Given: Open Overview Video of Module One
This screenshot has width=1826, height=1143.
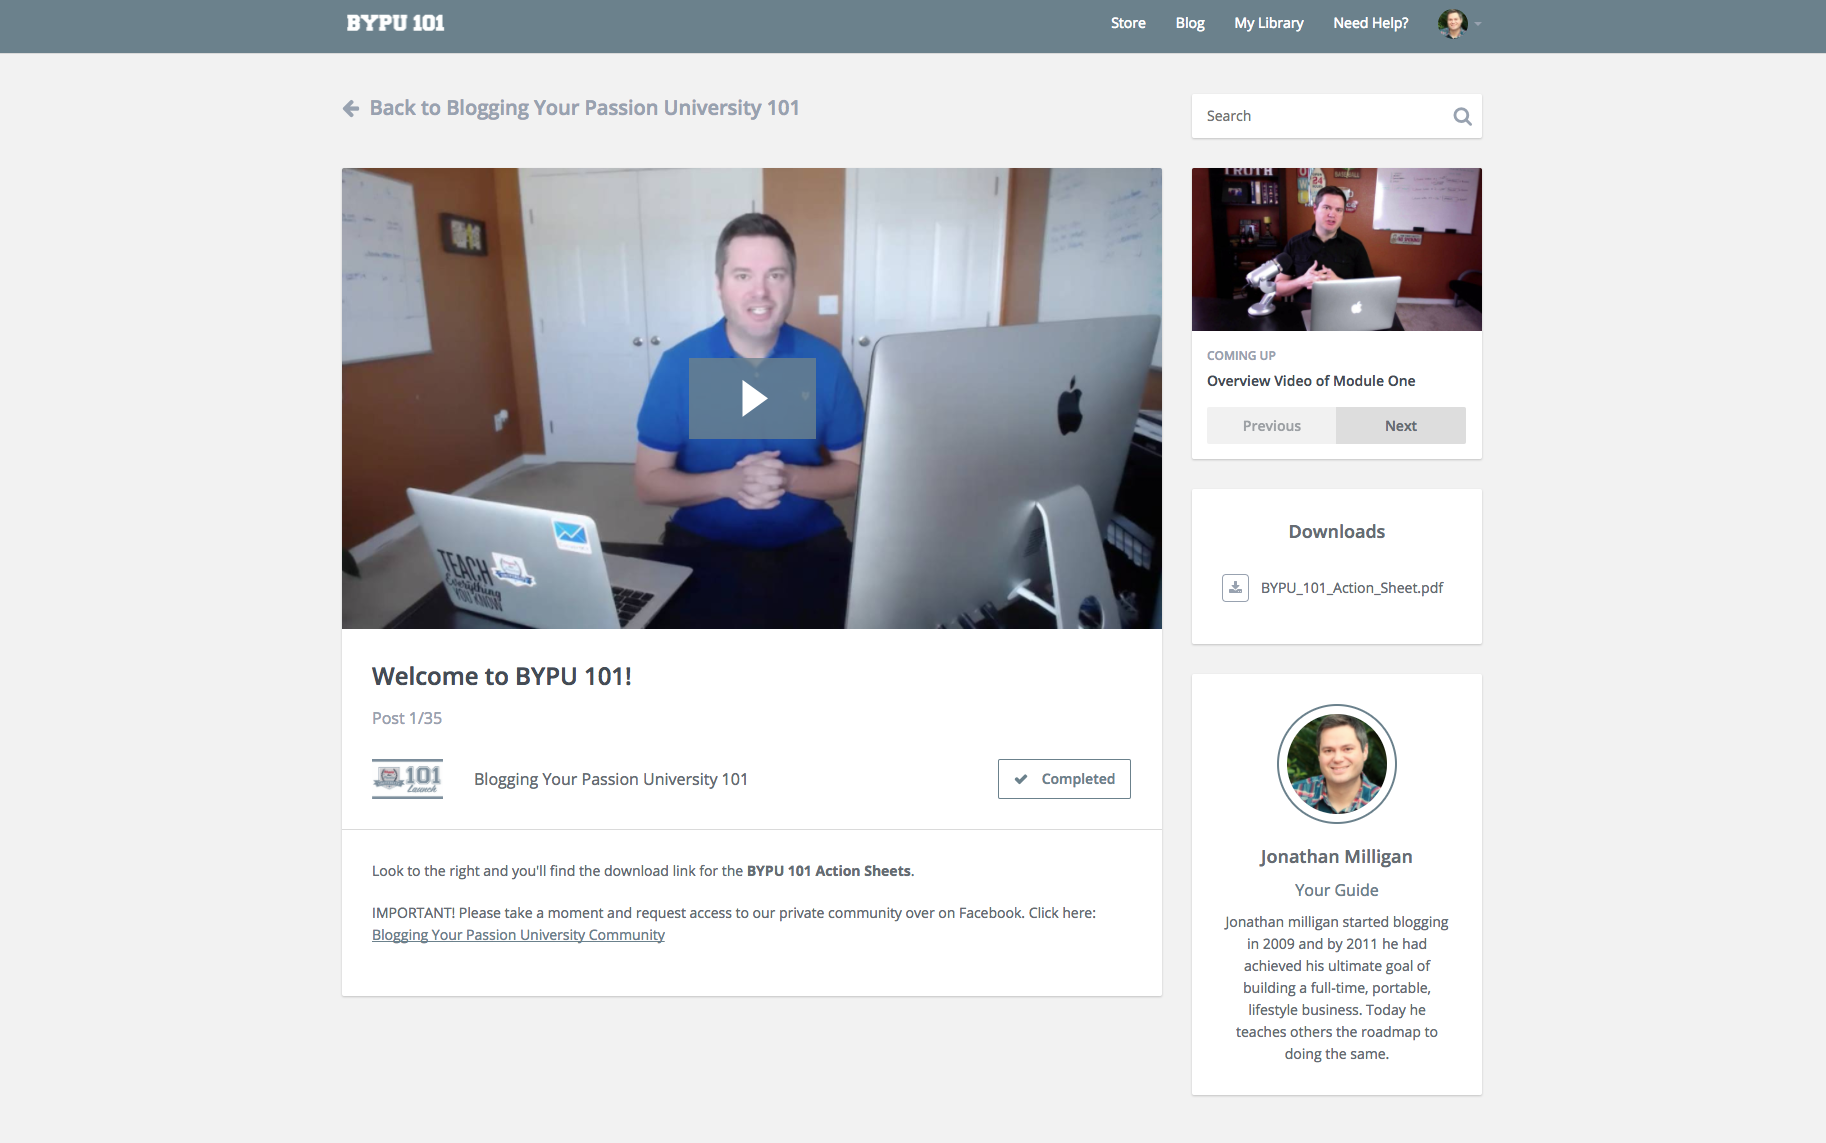Looking at the screenshot, I should [x=1310, y=381].
